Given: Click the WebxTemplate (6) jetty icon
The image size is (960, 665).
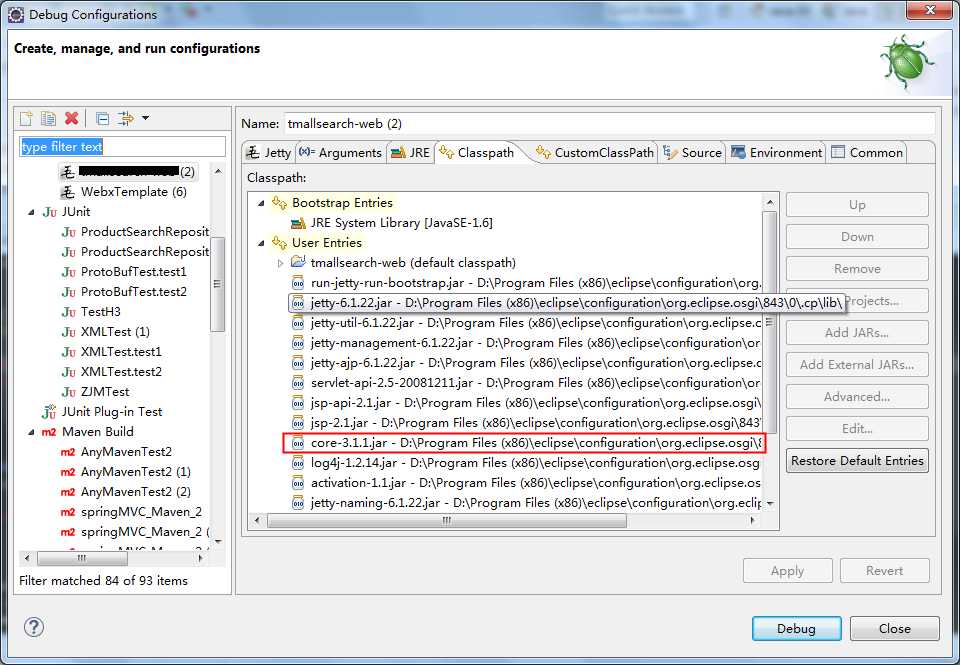Looking at the screenshot, I should (x=67, y=192).
